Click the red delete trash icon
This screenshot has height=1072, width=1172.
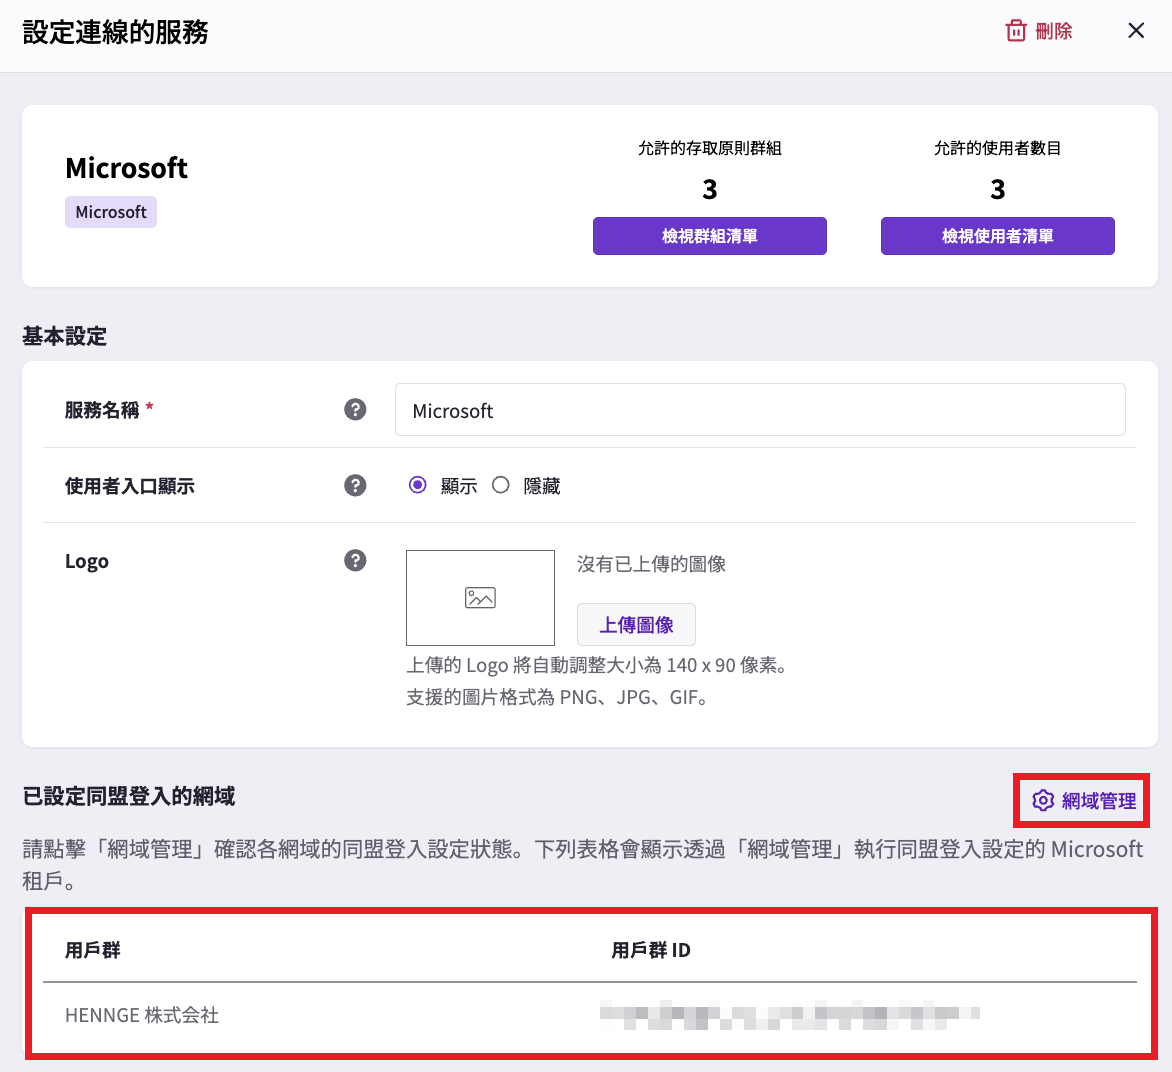click(x=1016, y=31)
